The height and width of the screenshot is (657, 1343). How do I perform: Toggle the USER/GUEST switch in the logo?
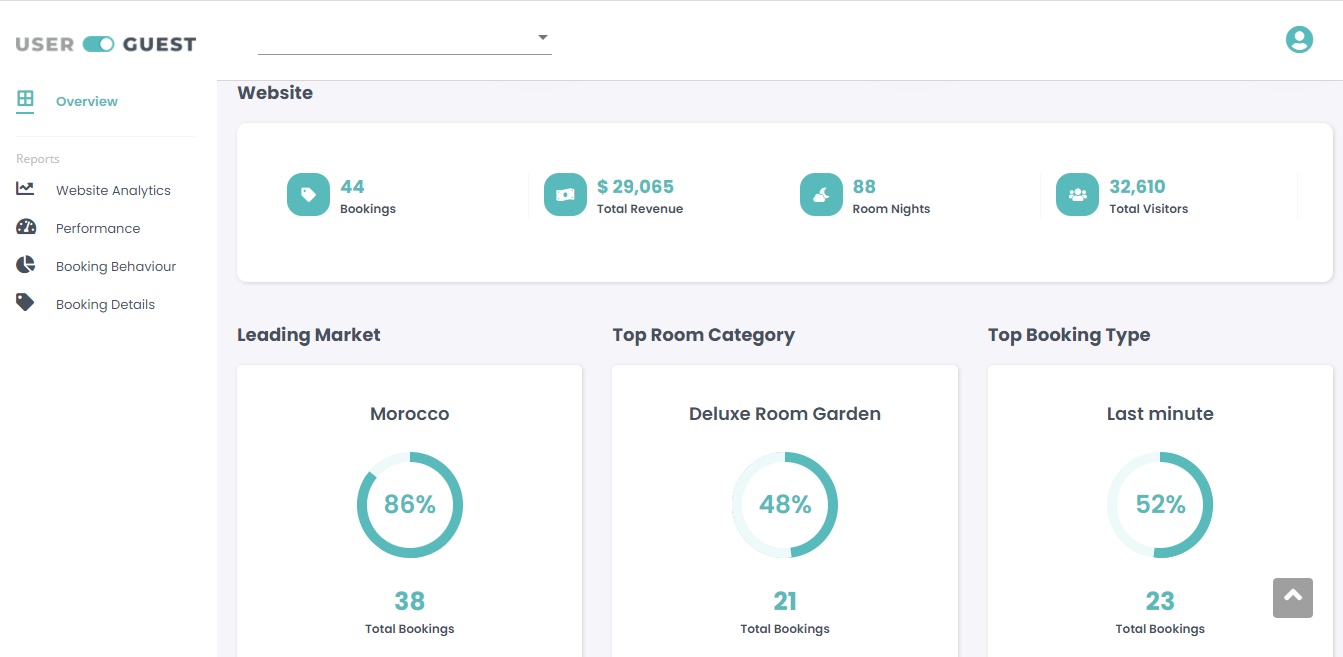click(97, 43)
